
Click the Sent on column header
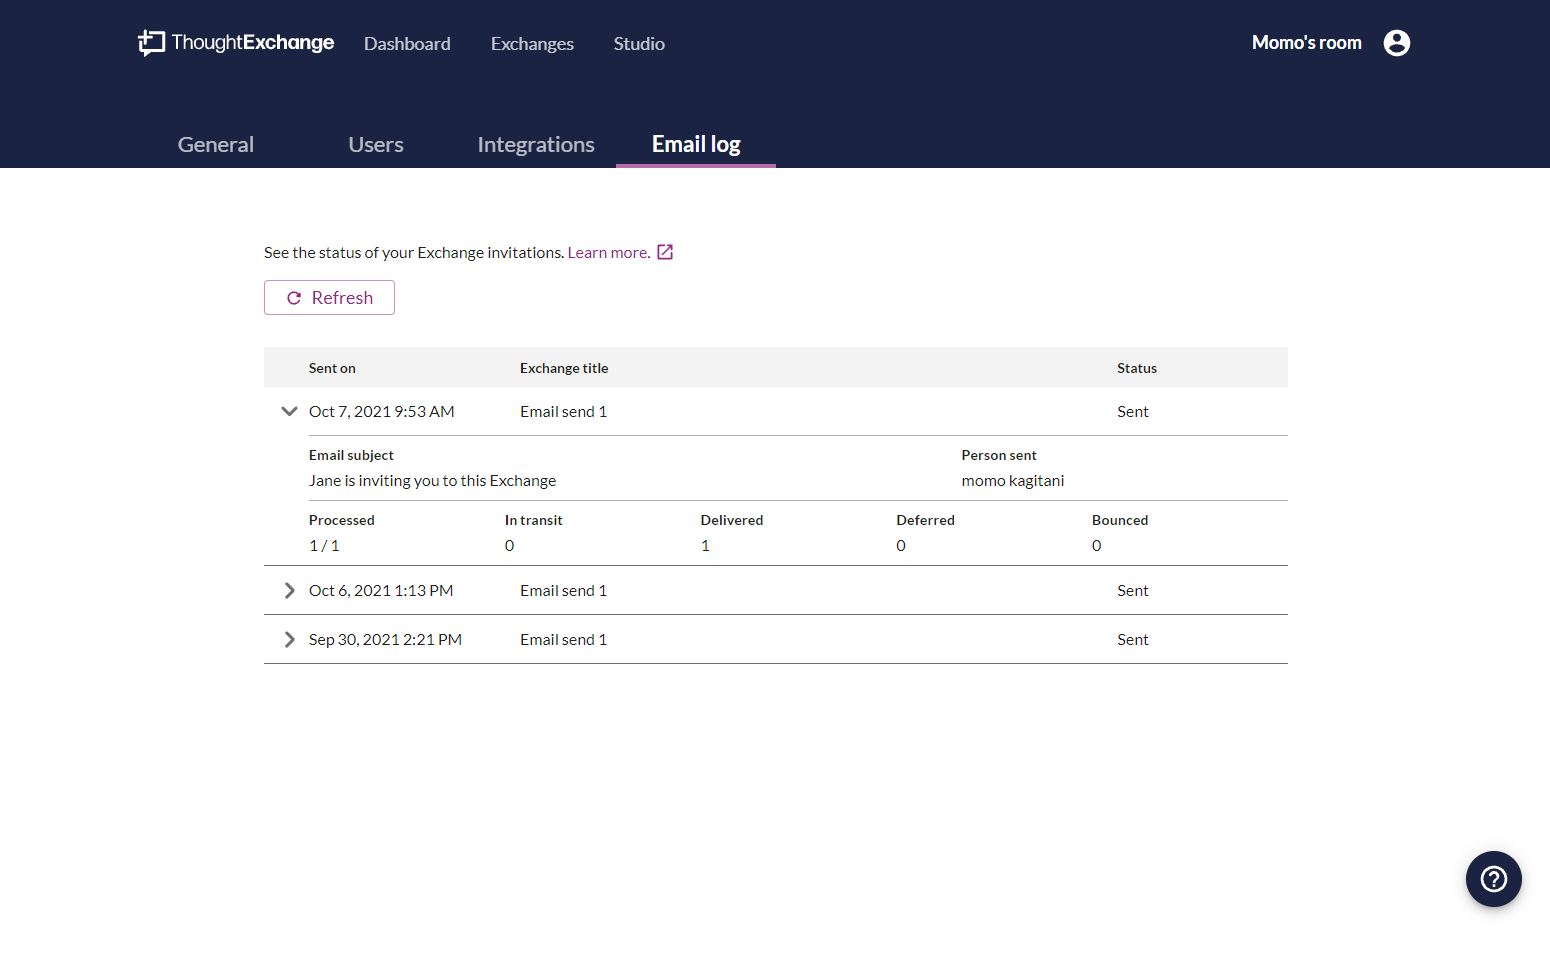pos(332,368)
